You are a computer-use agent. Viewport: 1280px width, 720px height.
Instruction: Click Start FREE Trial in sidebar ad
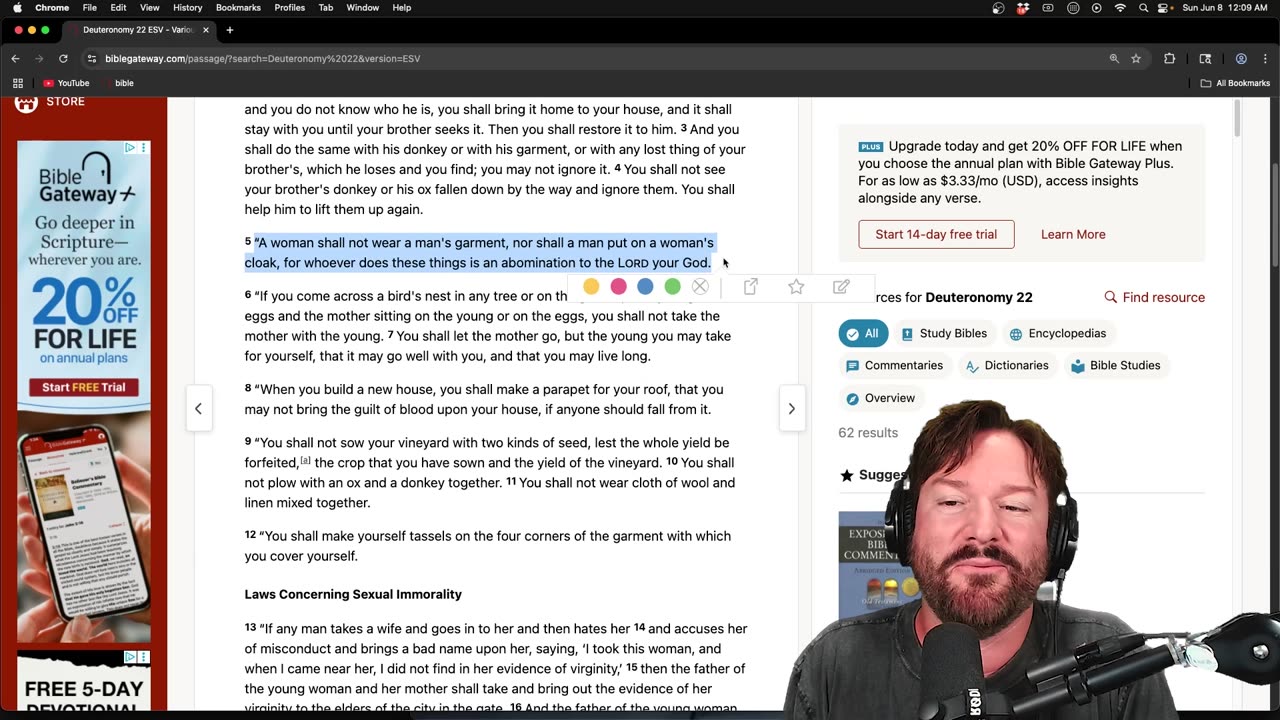point(84,387)
